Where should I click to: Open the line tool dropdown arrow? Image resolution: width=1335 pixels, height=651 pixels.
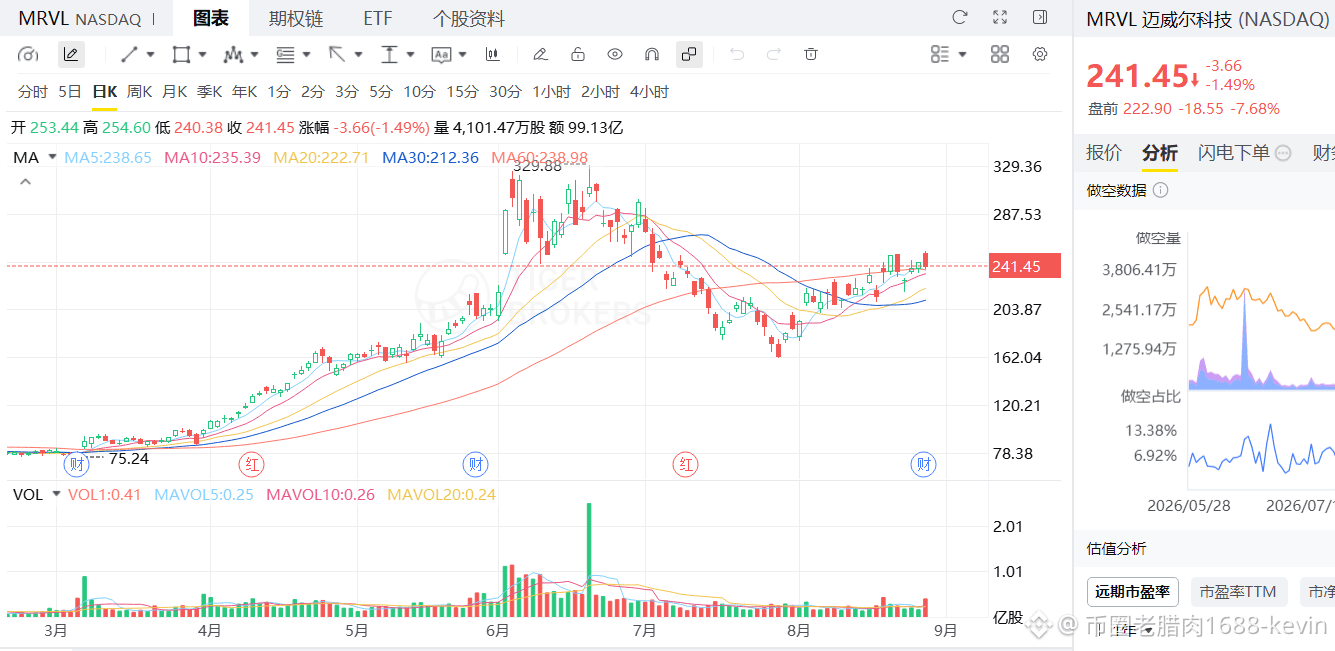(151, 54)
